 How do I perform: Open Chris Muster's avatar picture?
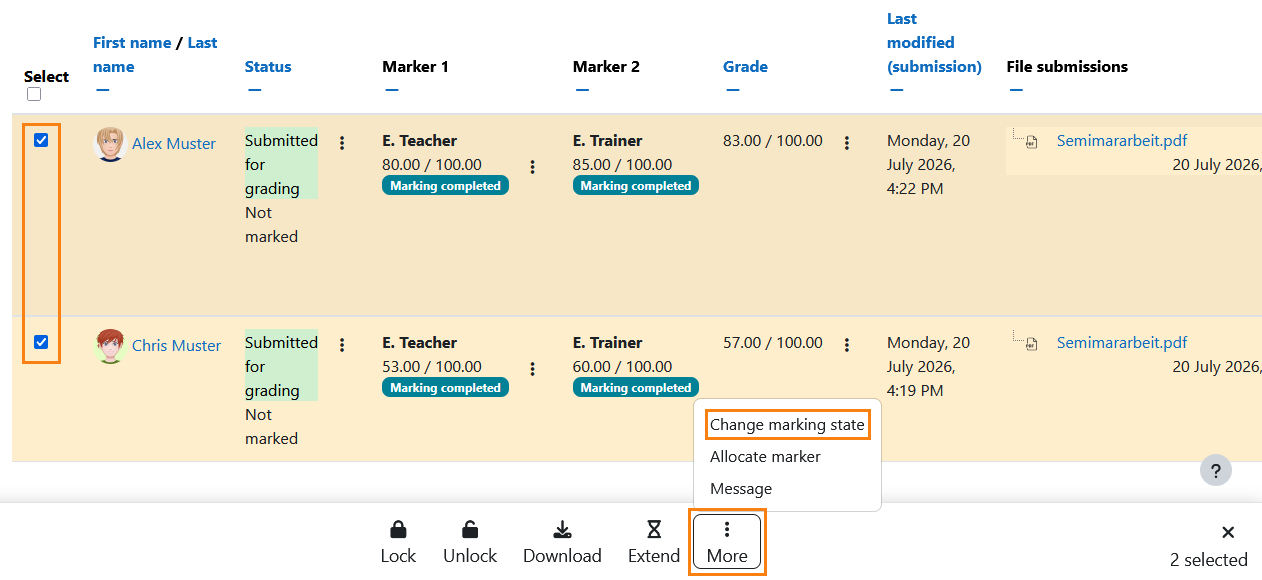(110, 346)
